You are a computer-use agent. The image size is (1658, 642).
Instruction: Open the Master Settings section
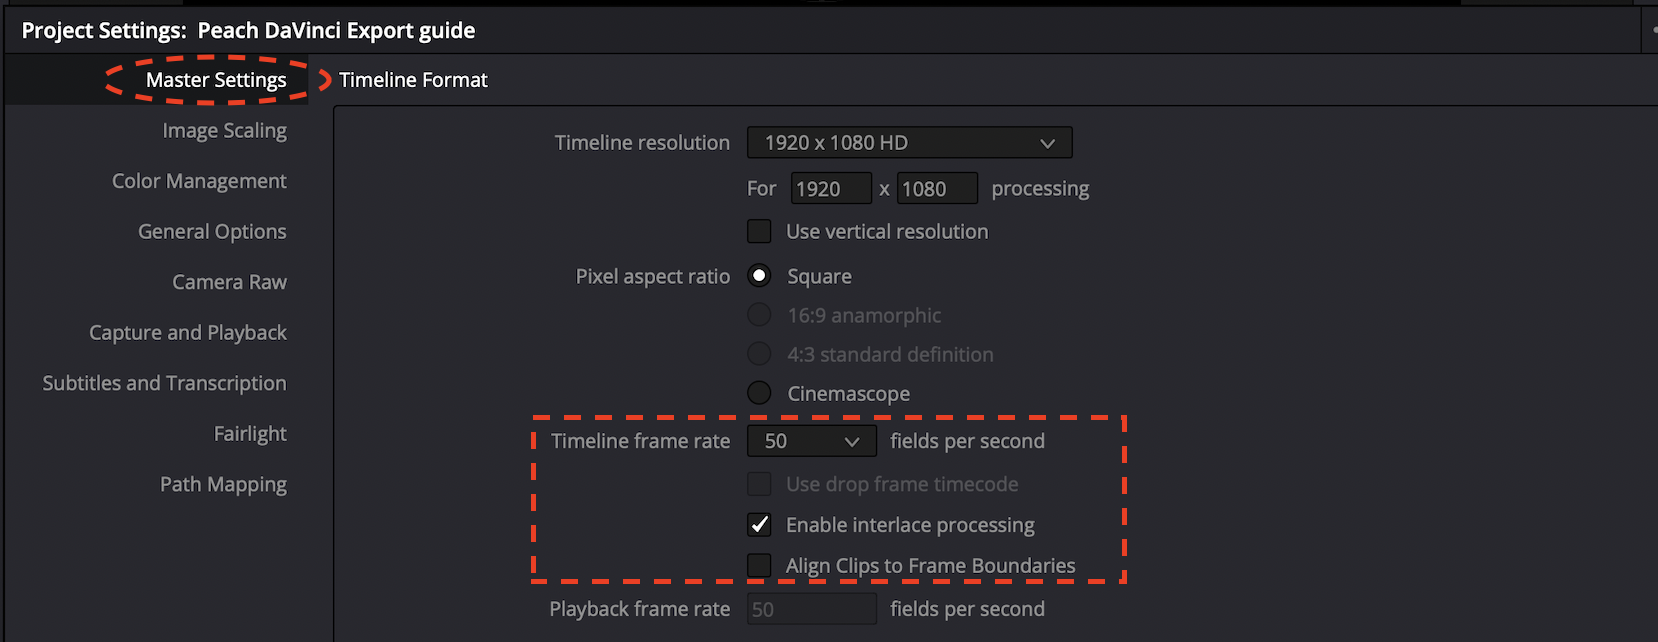[x=216, y=80]
